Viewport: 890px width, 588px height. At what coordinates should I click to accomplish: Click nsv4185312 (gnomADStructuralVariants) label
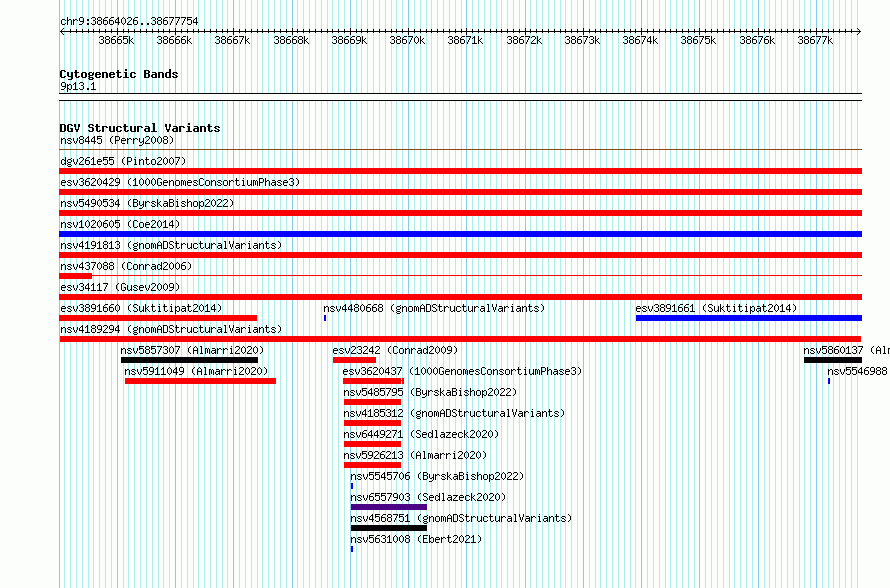[x=454, y=413]
